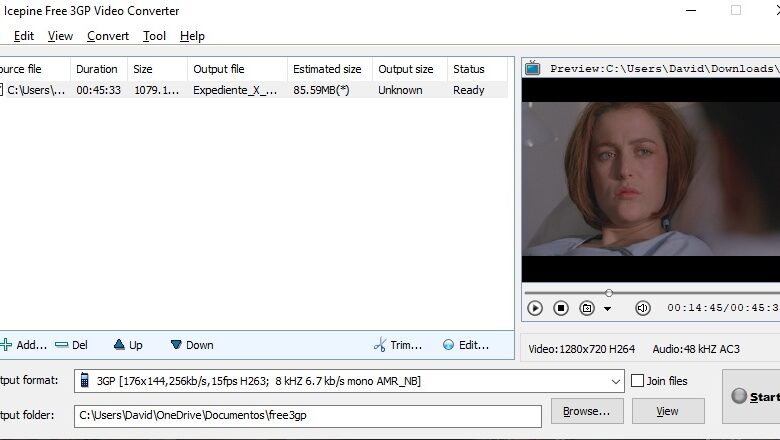
Task: Click the output folder path field
Action: click(x=307, y=416)
